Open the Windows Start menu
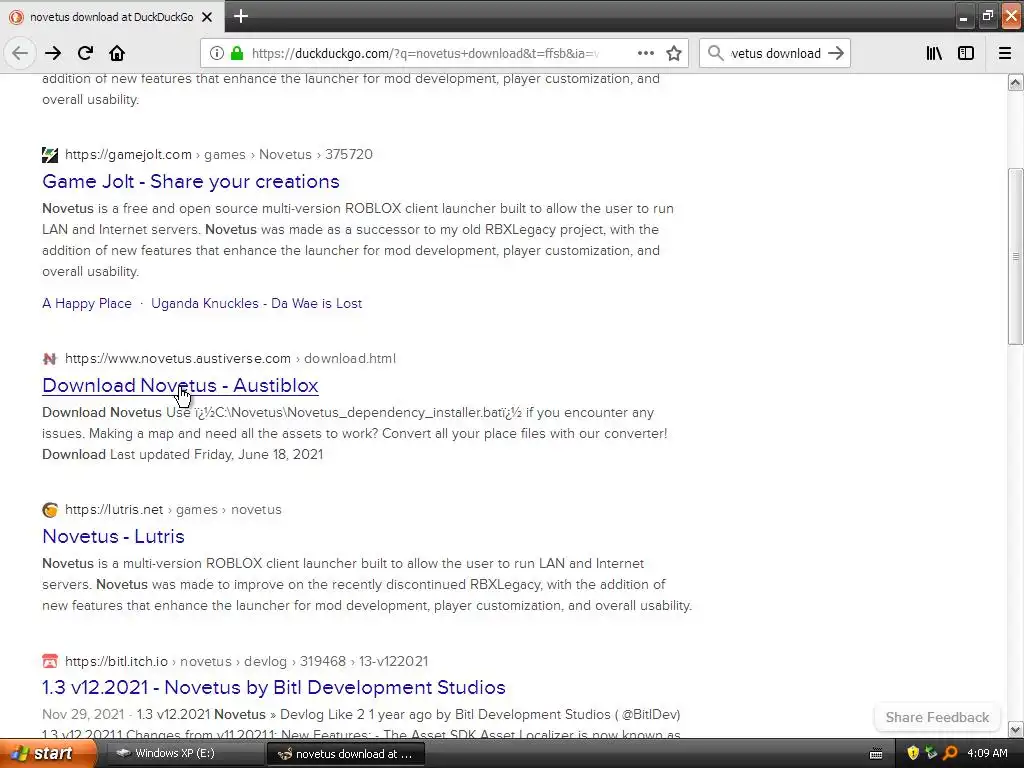Screen dimensions: 1024x768 pos(47,754)
